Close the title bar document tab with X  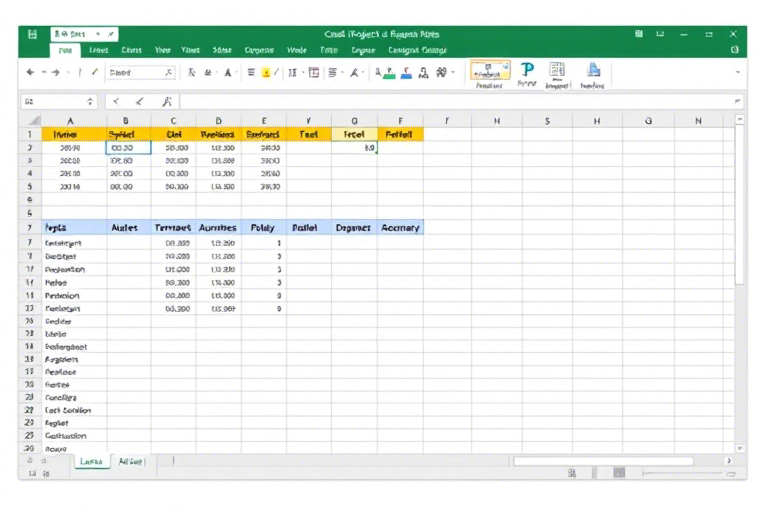coord(111,34)
